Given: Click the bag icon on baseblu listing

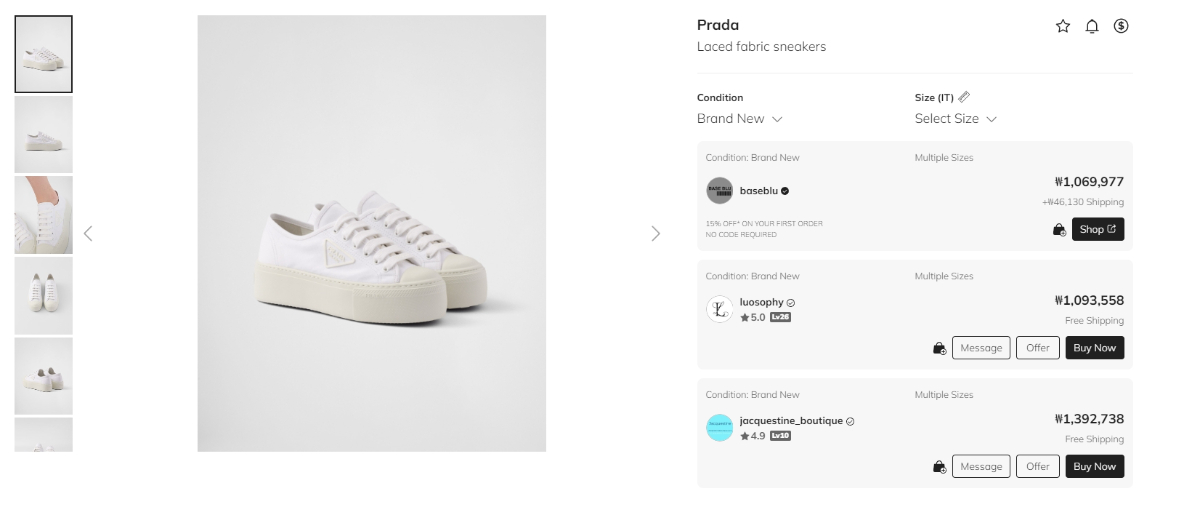Looking at the screenshot, I should click(1059, 230).
